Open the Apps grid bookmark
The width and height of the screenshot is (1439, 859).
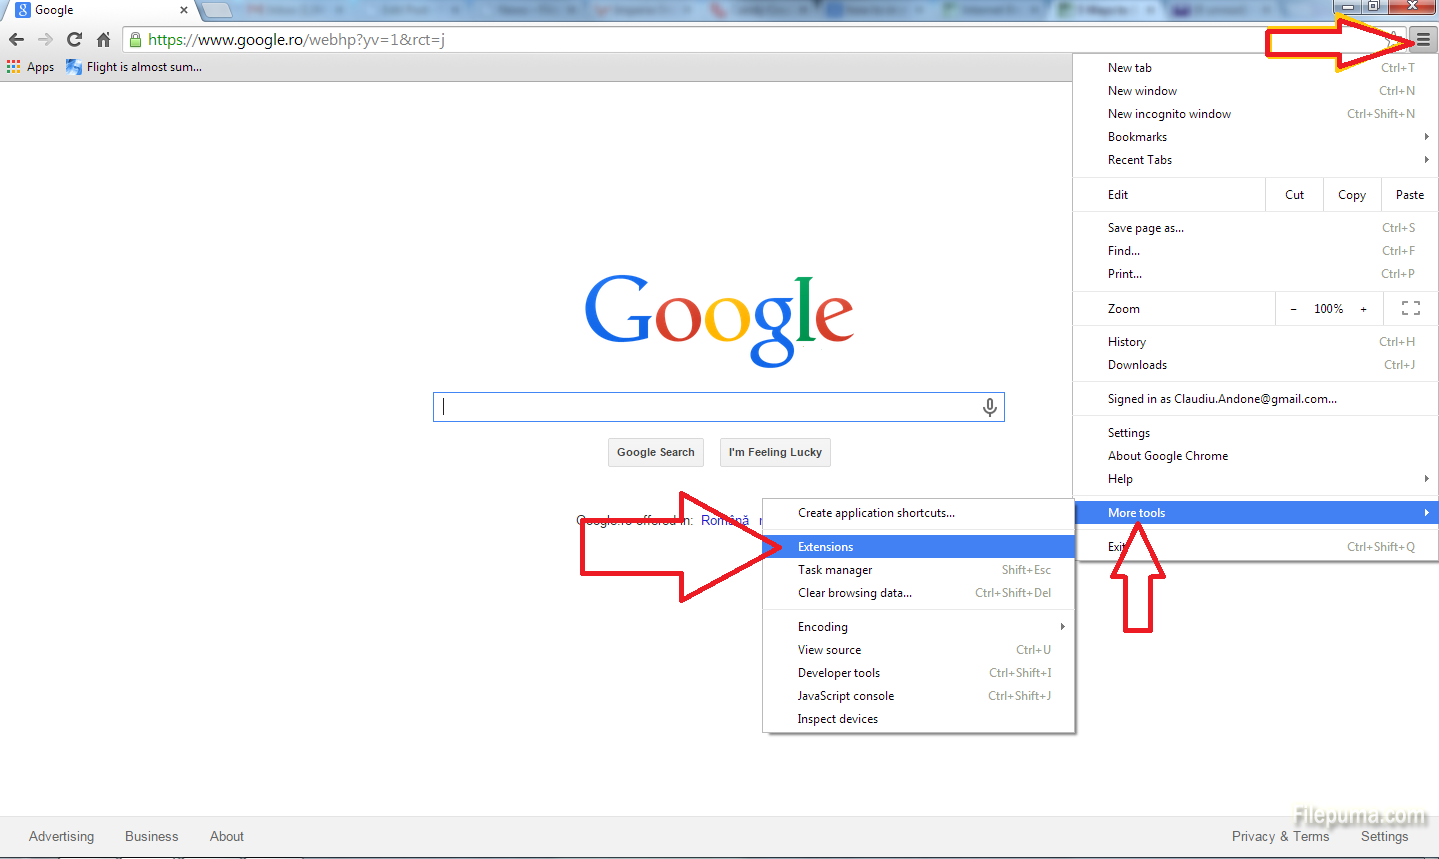coord(30,67)
